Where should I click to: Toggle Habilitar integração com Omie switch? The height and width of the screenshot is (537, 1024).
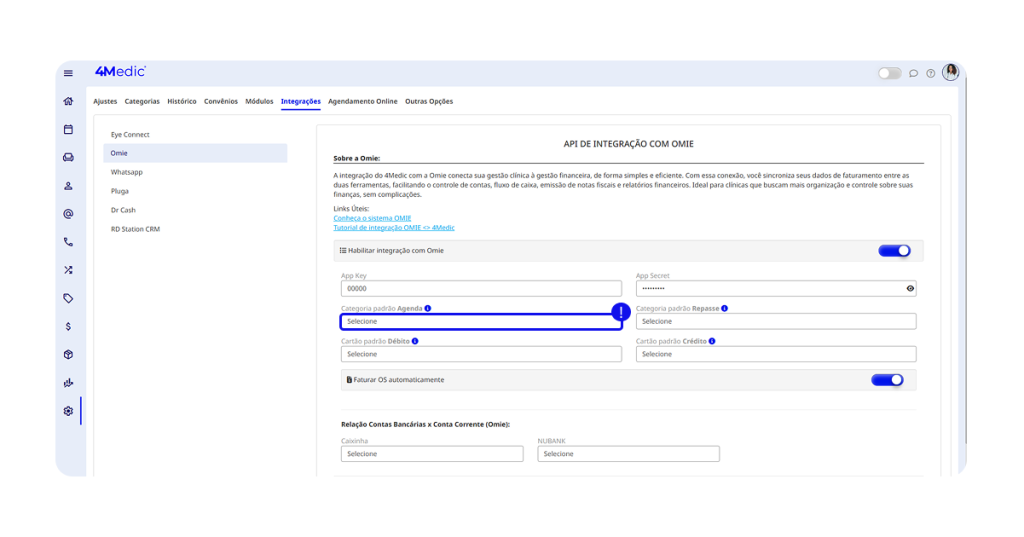click(x=894, y=251)
